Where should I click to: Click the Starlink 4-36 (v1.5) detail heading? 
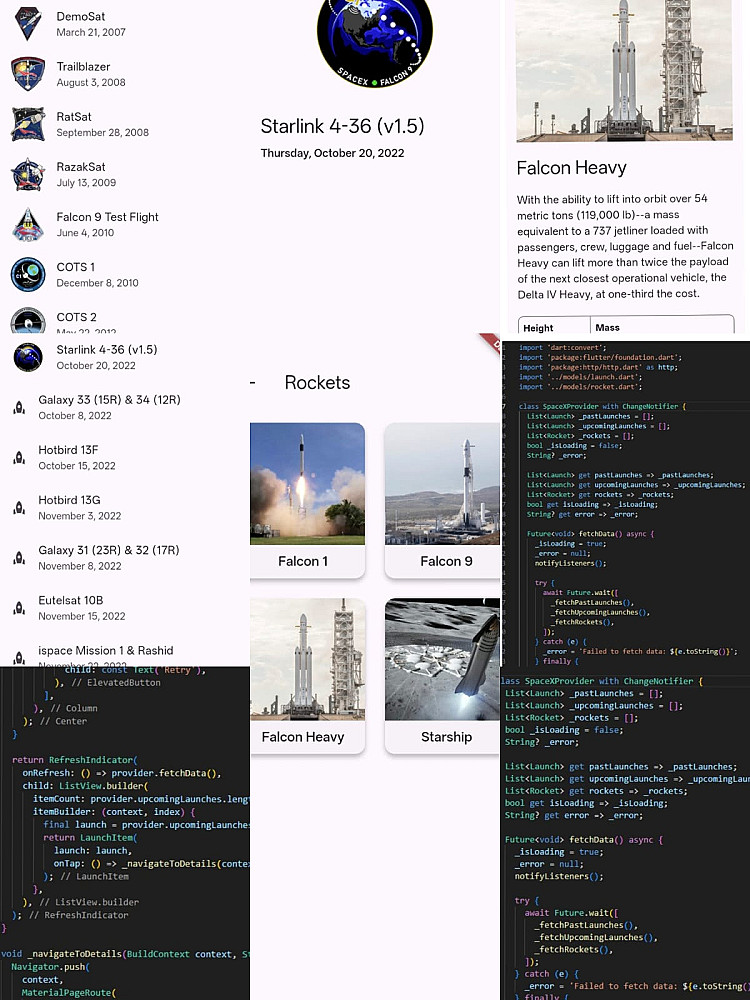tap(342, 126)
